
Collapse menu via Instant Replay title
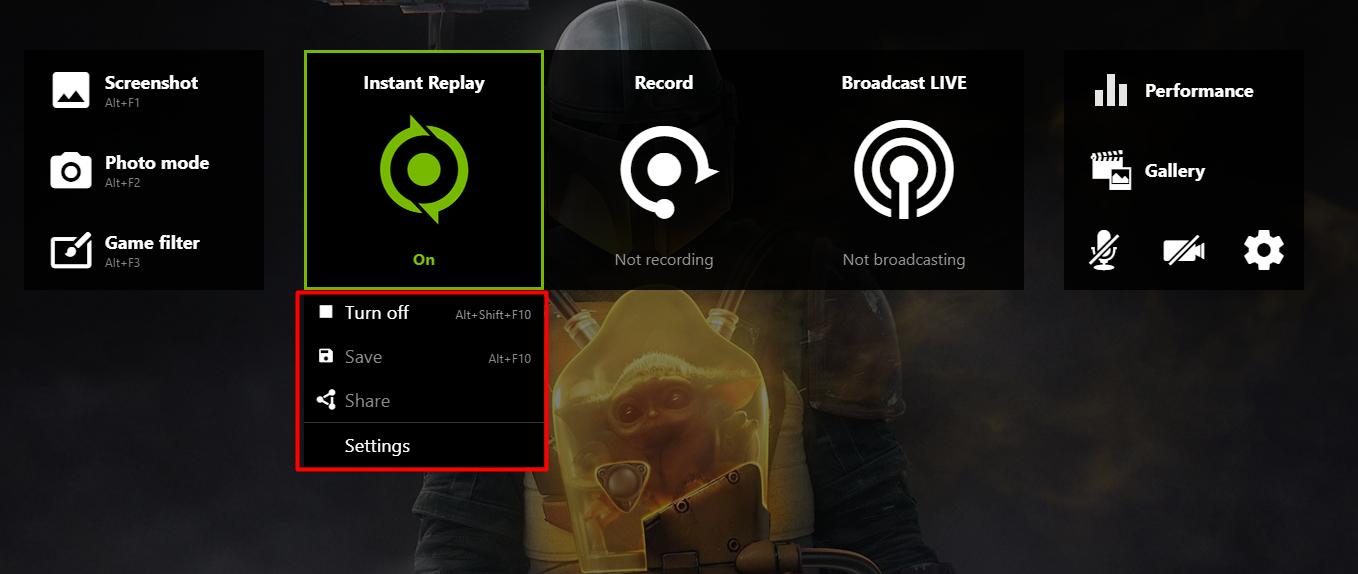424,83
